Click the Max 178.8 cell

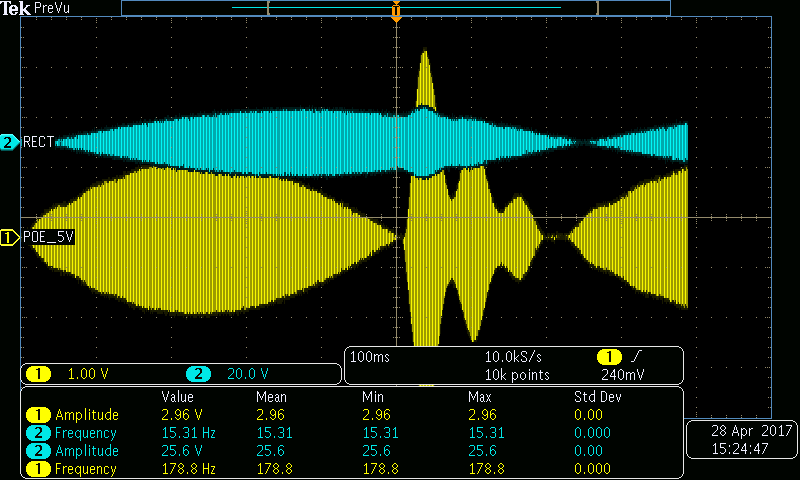[486, 469]
